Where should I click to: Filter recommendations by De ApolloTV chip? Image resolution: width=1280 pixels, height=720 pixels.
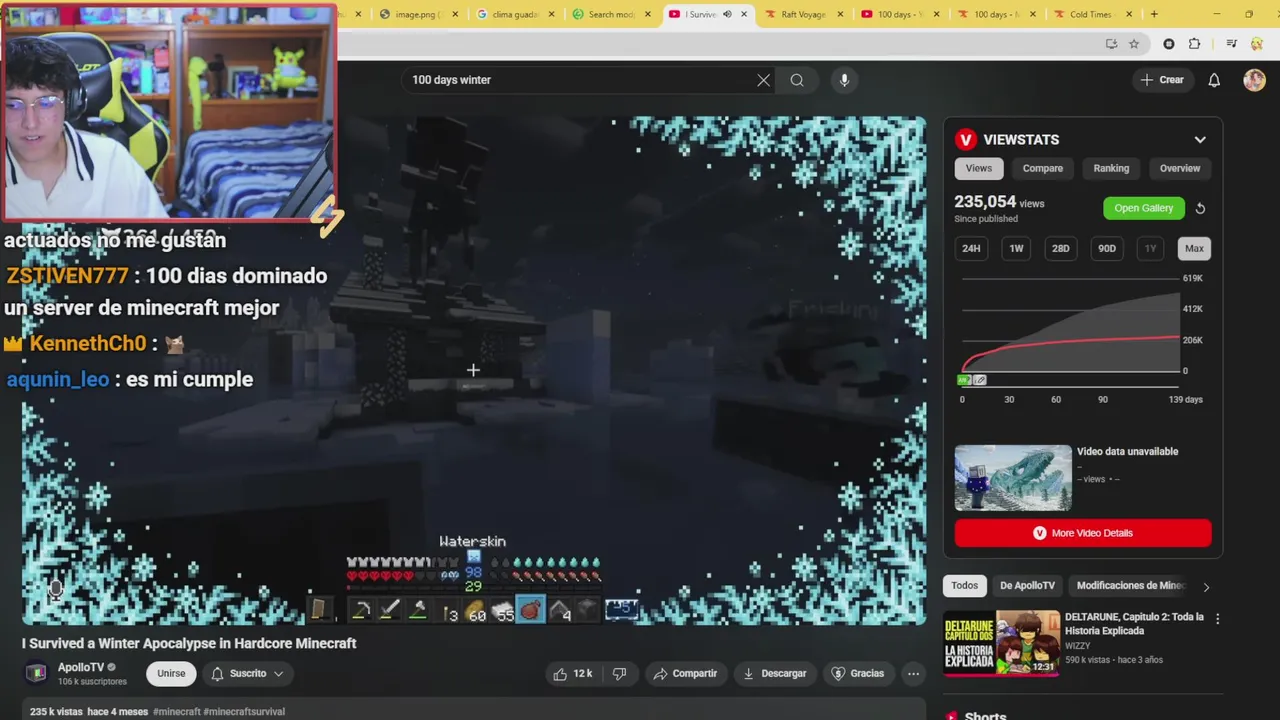tap(1027, 586)
